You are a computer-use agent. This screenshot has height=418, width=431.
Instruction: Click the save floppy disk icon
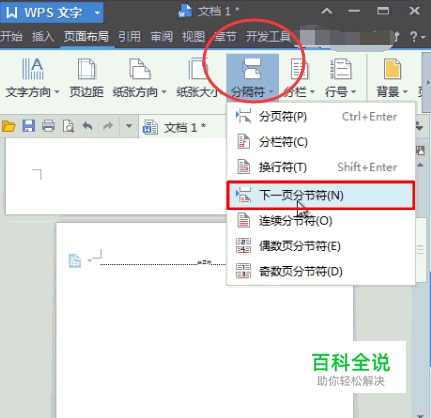29,126
